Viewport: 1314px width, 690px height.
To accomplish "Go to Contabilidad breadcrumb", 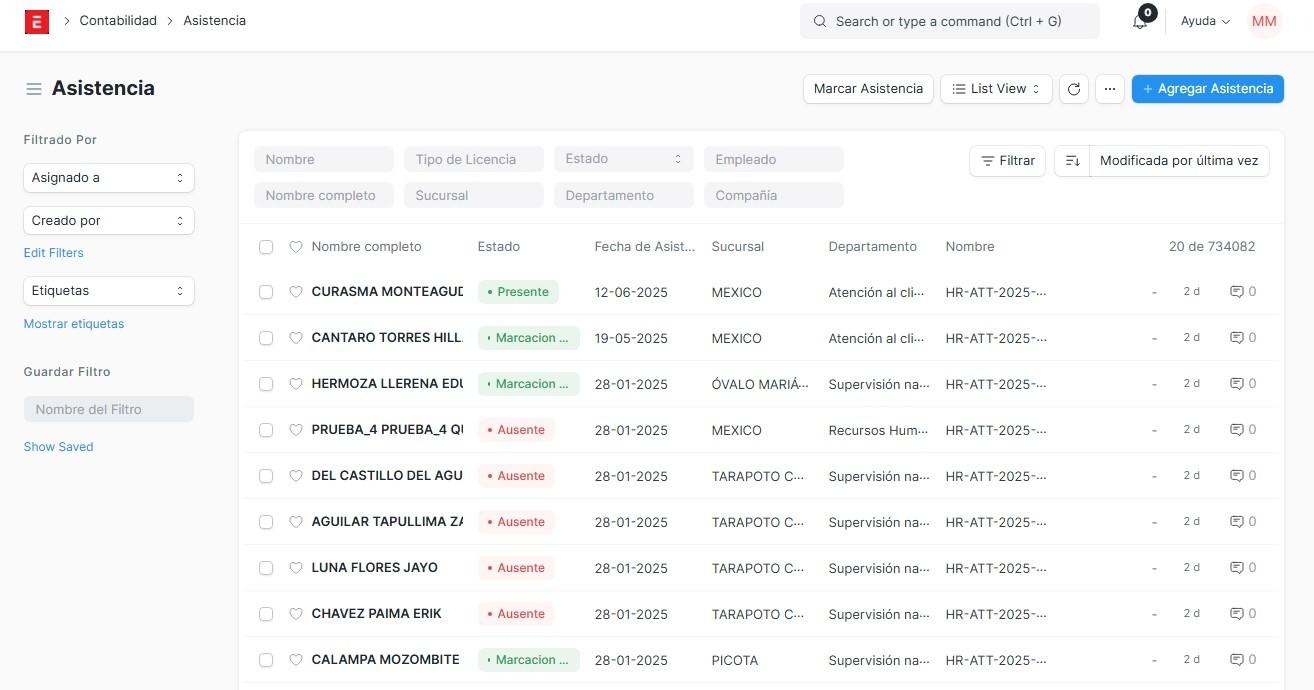I will 118,21.
